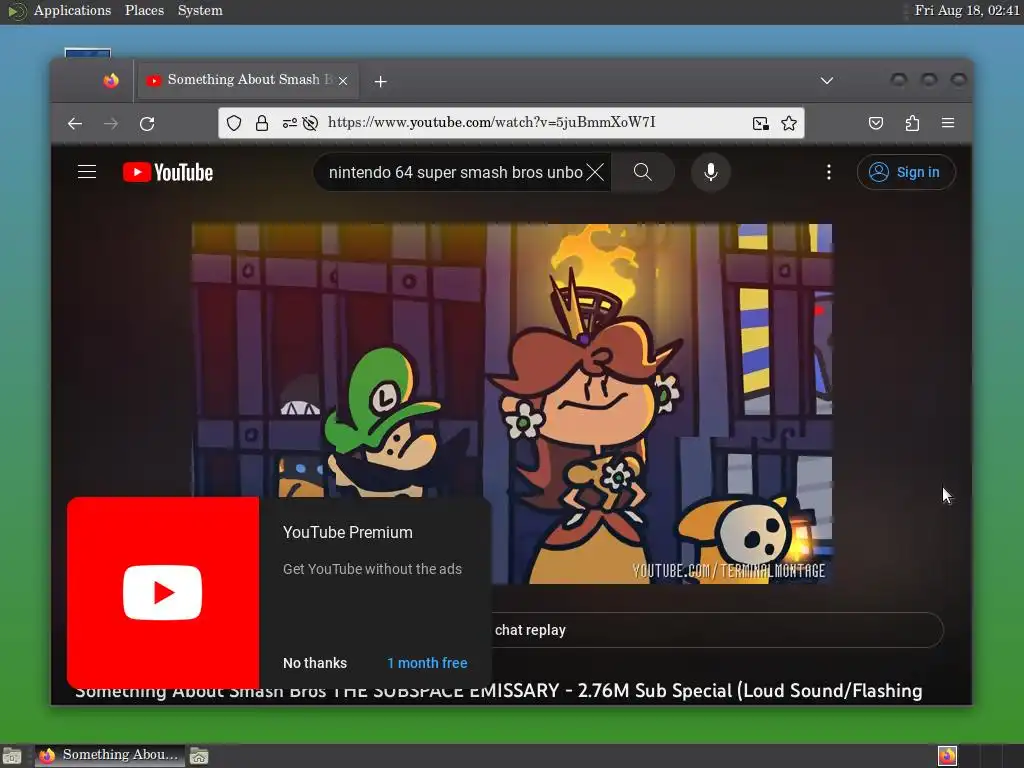Click the clock showing Fri Aug 18

click(x=967, y=10)
